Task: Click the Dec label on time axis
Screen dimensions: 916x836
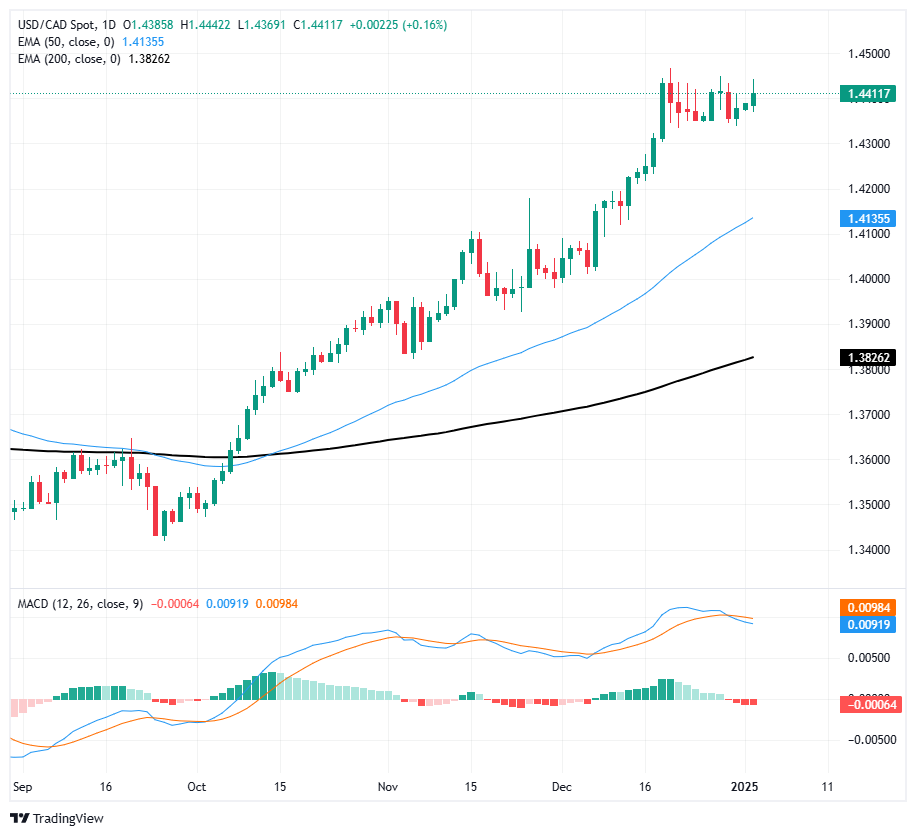Action: click(x=561, y=786)
